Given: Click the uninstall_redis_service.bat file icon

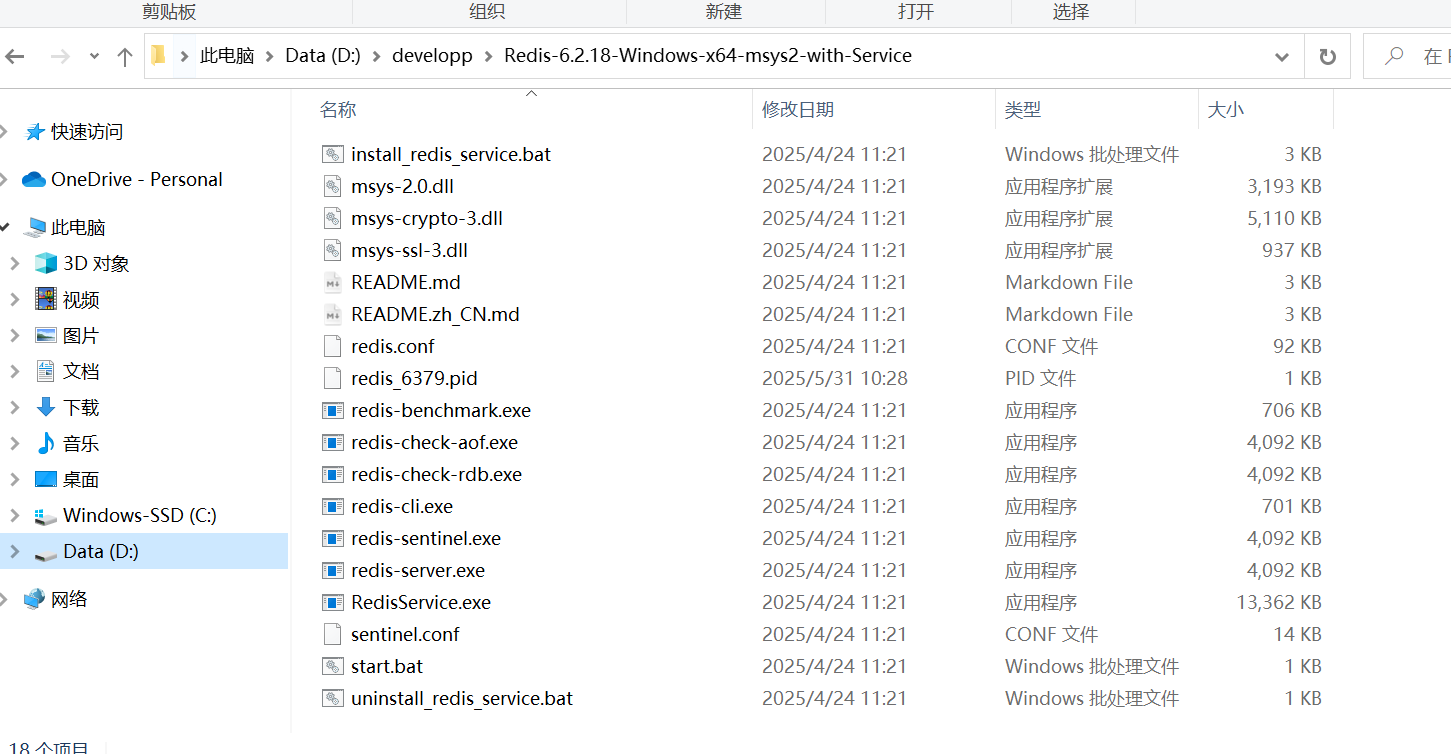Looking at the screenshot, I should click(332, 698).
